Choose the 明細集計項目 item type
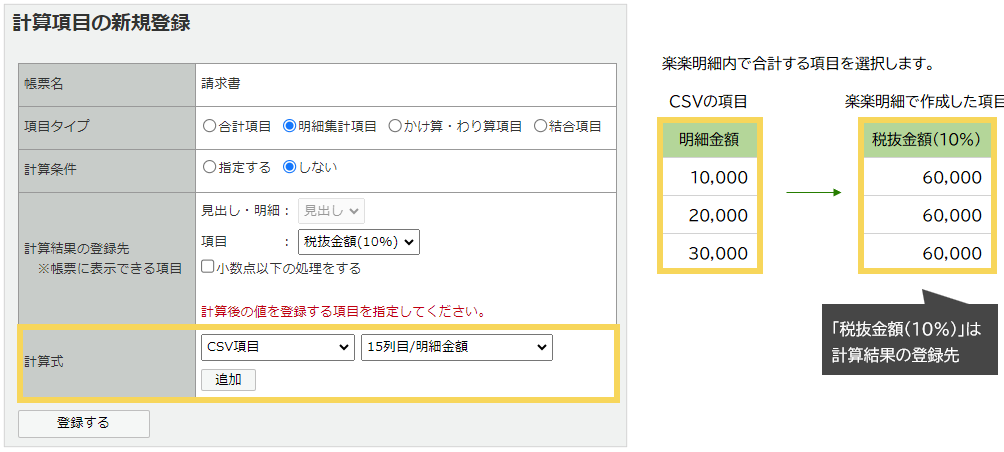Viewport: 1004px width, 452px height. [290, 126]
